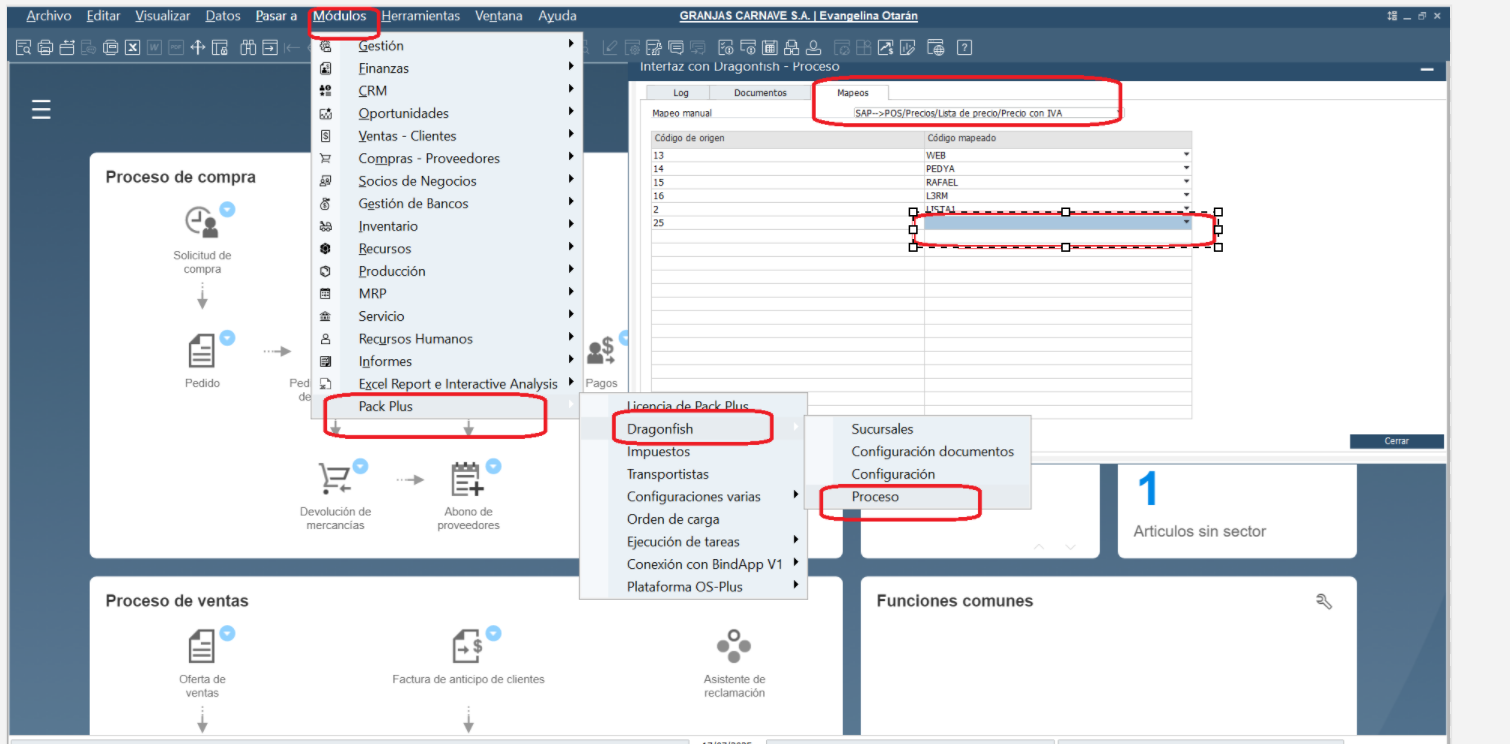
Task: Select Ejecución de tareas submenu entry
Action: click(693, 542)
